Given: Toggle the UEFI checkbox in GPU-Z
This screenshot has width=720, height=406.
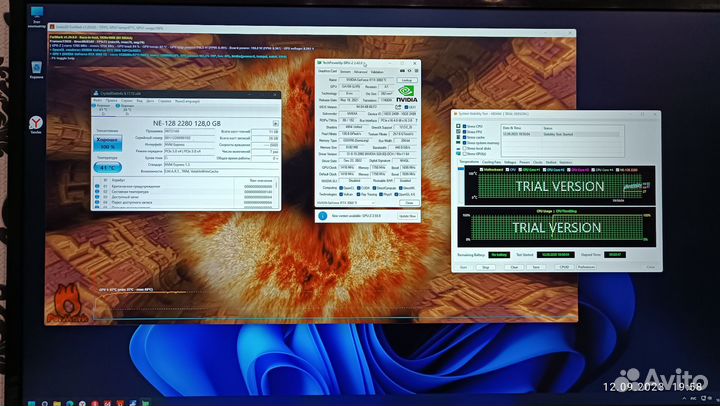Looking at the screenshot, I should coord(406,107).
